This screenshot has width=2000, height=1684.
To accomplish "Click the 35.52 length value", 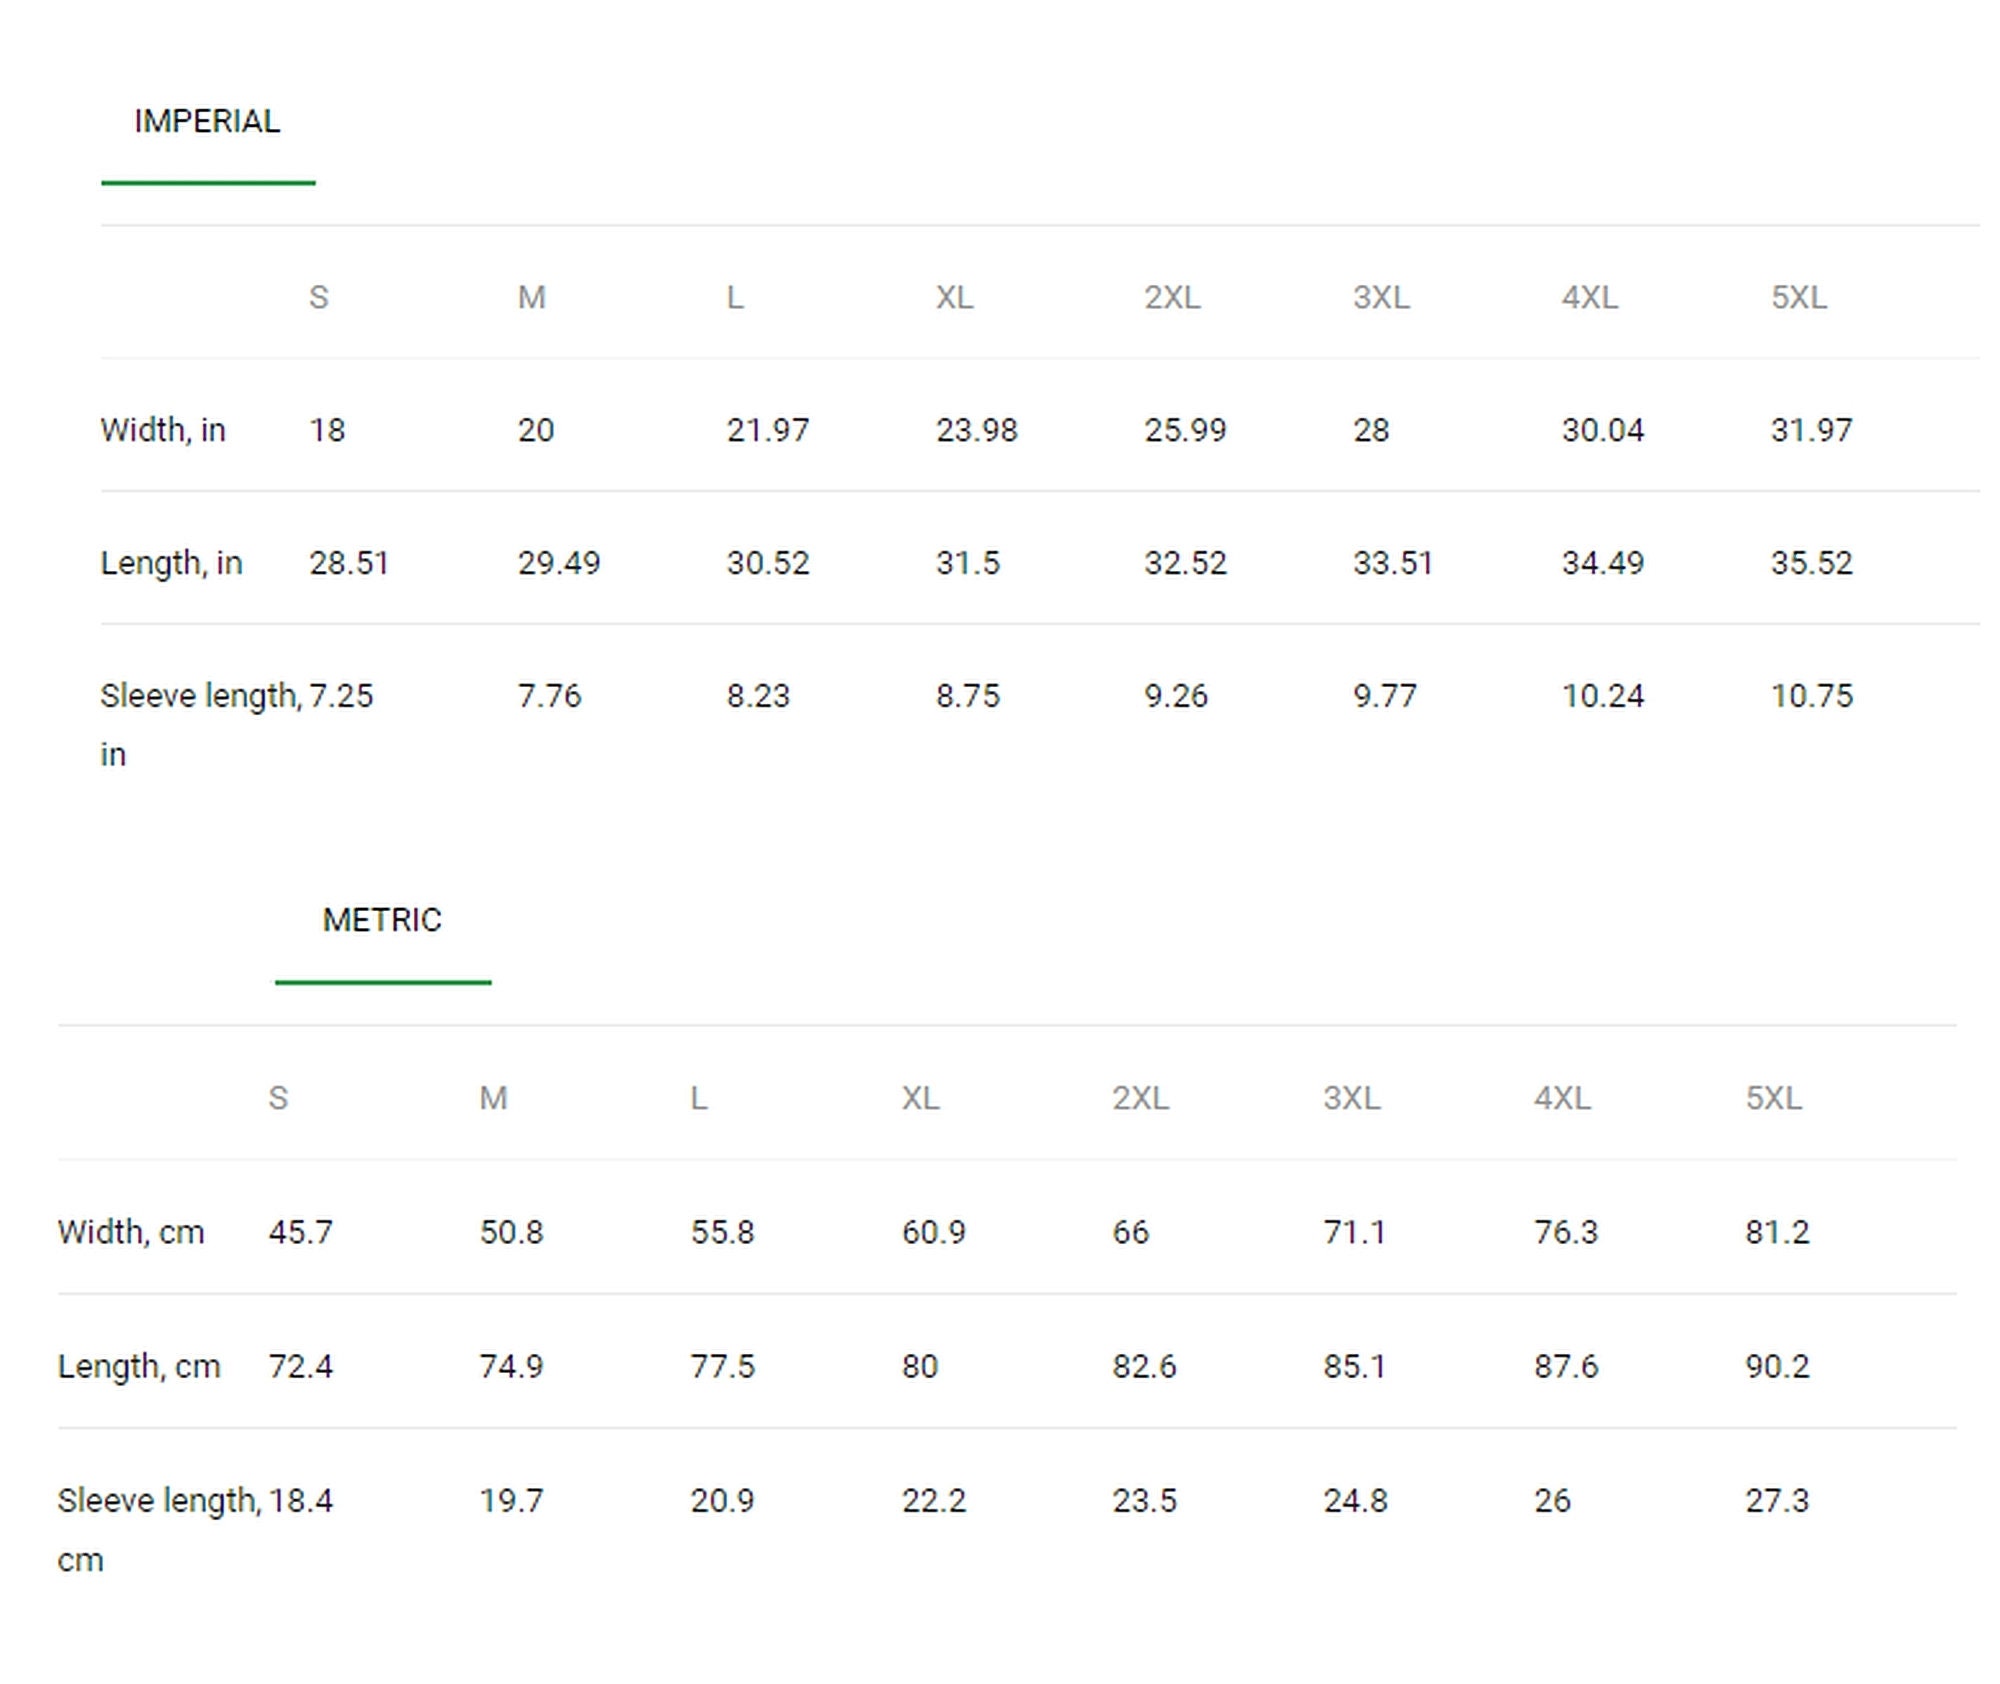I will click(1812, 563).
